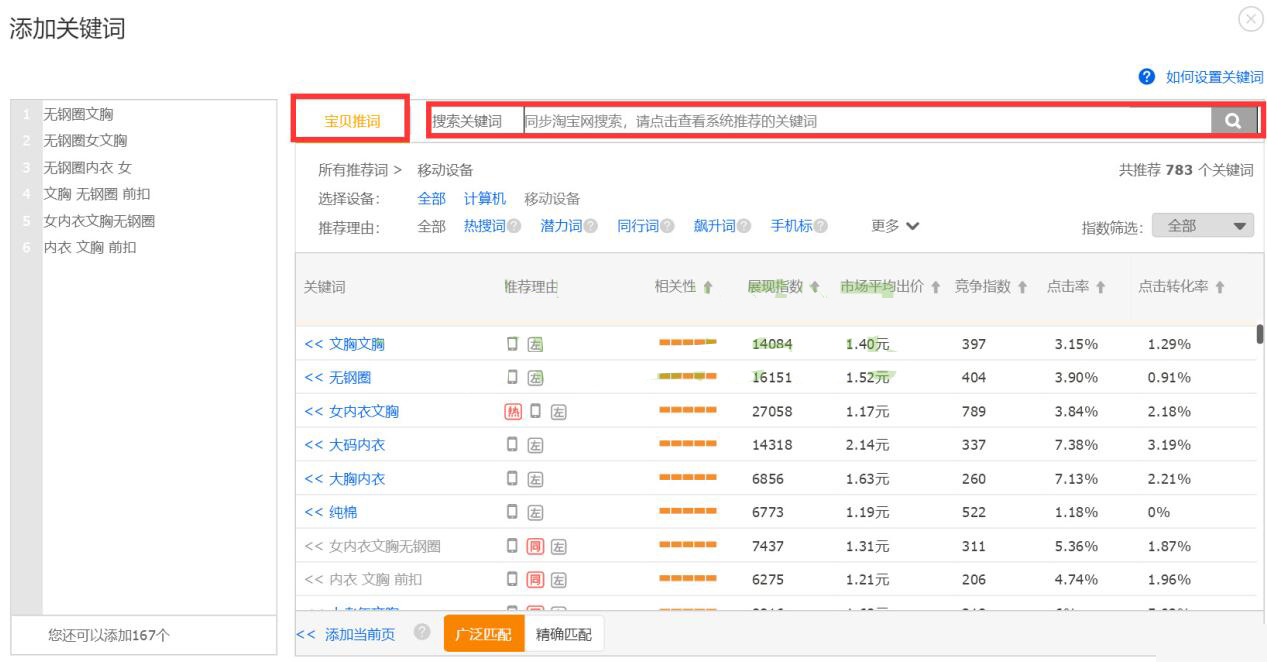Click the help icon next to 添加当前页

(x=424, y=634)
